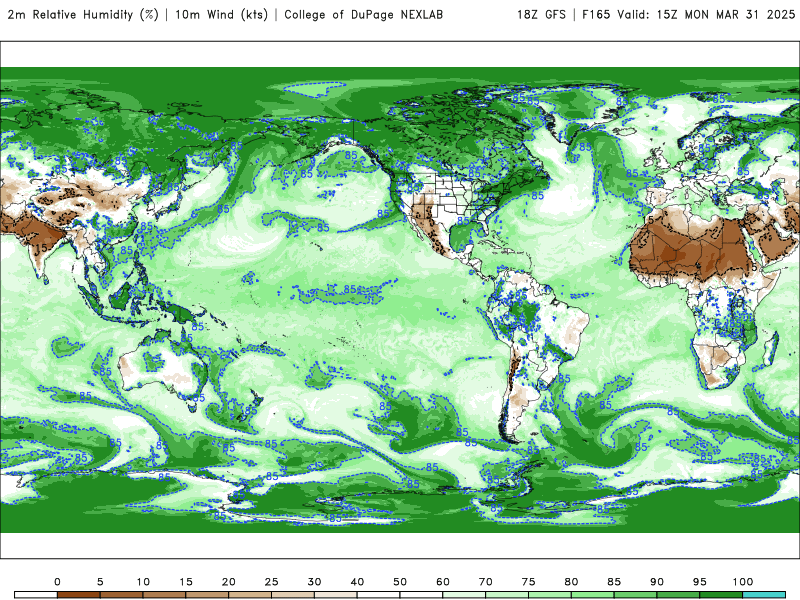Click the legend value "10"
Viewport: 800px width, 600px height.
(143, 582)
